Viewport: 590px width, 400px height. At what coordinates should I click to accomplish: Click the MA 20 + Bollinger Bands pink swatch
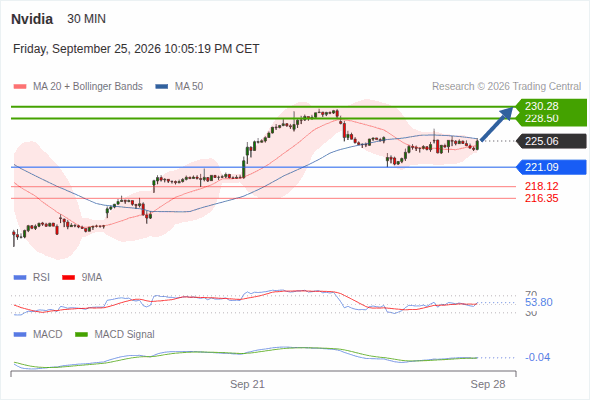[20, 87]
